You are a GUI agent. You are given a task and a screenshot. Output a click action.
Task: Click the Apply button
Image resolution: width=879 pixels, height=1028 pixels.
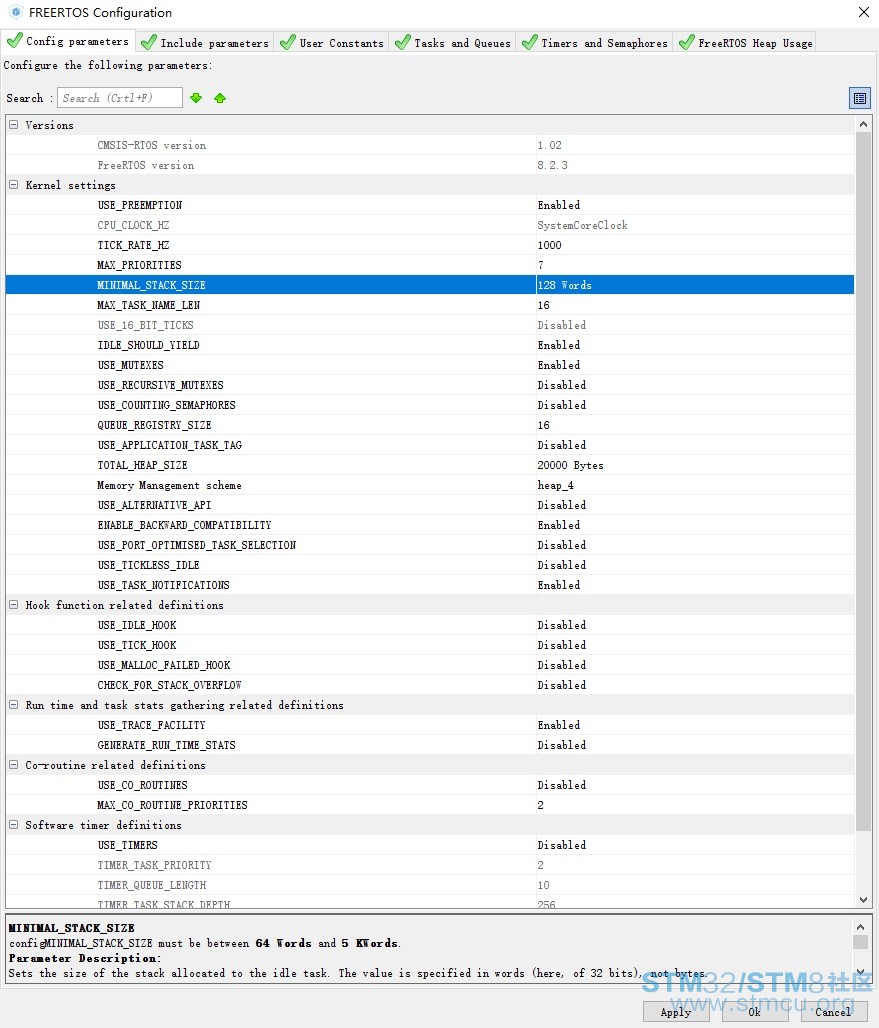676,1012
